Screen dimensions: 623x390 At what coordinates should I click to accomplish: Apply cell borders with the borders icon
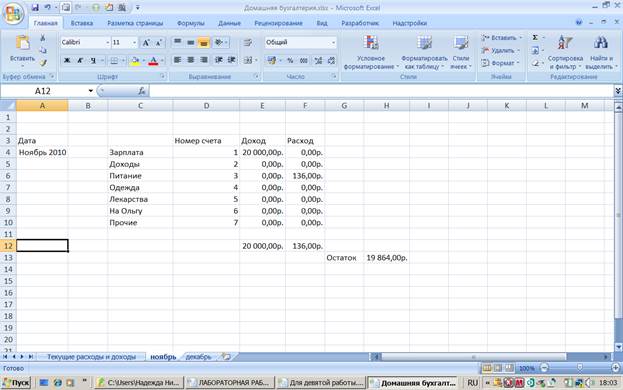pyautogui.click(x=114, y=60)
